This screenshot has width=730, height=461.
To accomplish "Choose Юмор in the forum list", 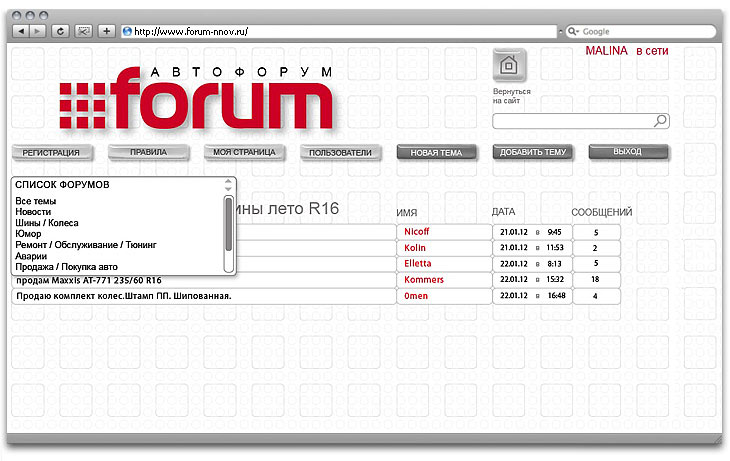I will [28, 234].
